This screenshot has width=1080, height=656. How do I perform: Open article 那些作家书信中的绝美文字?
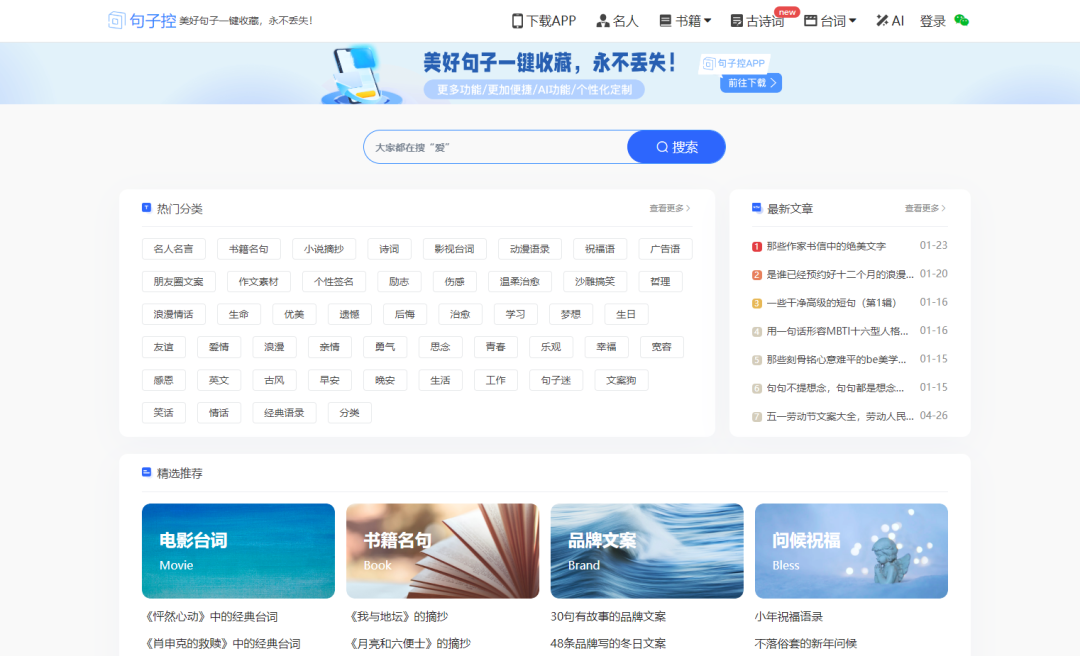point(826,246)
